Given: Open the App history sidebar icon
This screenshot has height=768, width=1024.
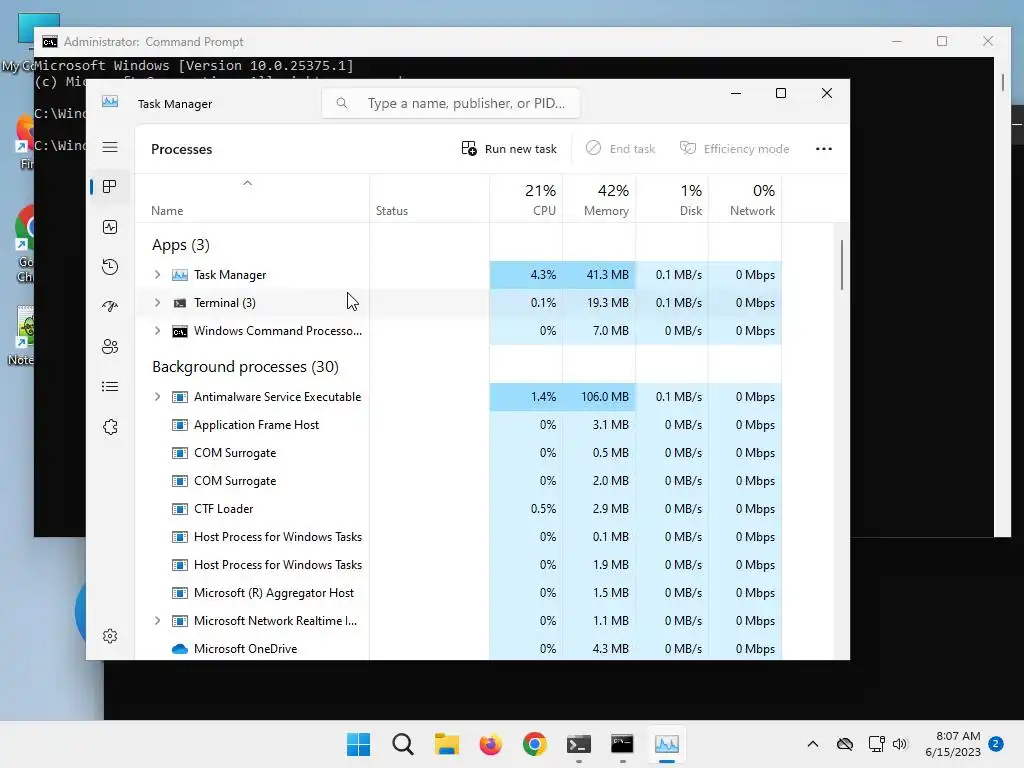Looking at the screenshot, I should tap(110, 267).
